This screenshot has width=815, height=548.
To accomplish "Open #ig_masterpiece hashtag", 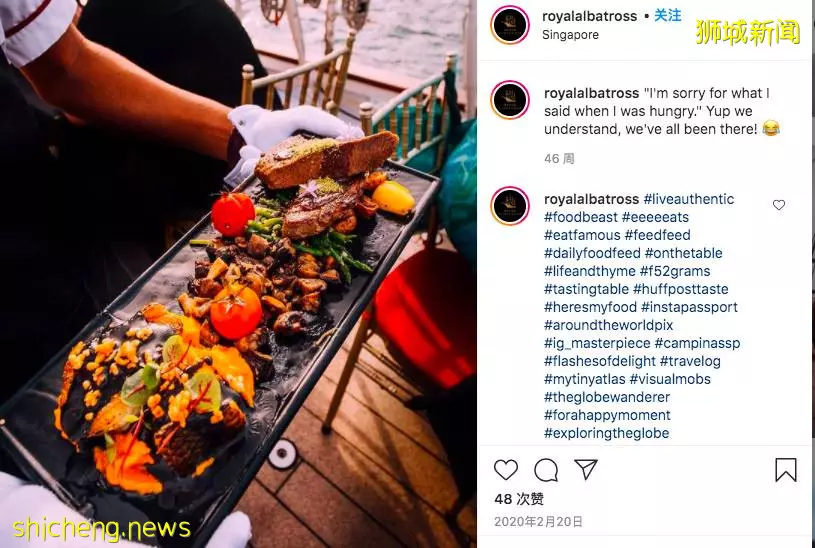I will tap(597, 343).
